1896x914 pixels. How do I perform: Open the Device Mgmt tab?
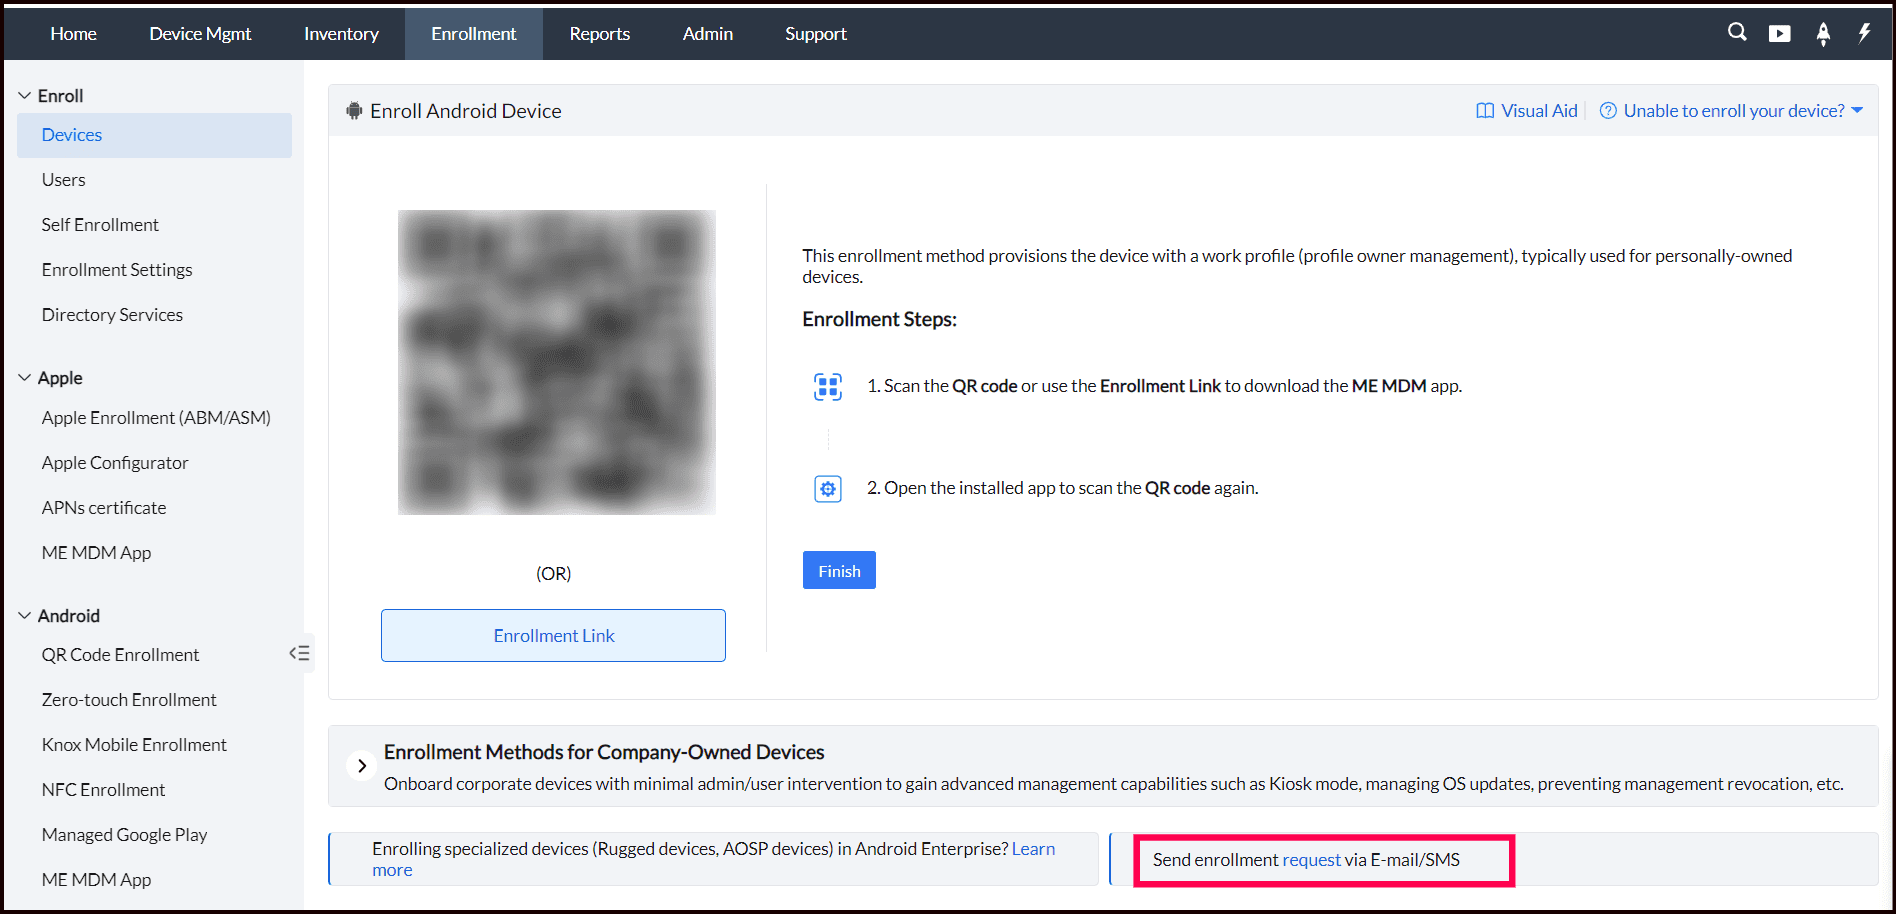point(200,34)
